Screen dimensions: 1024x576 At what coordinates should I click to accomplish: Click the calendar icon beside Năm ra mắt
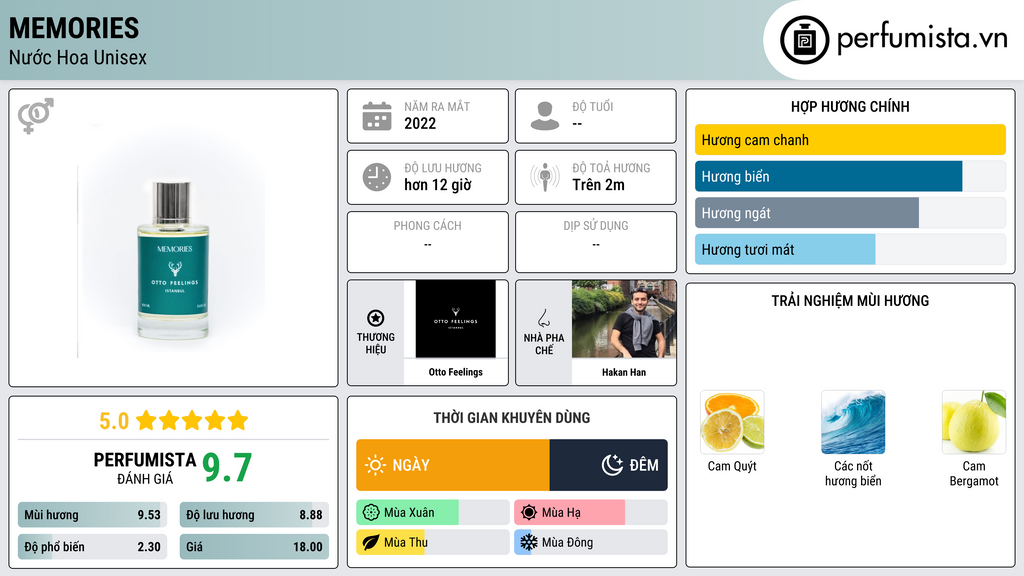coord(377,116)
